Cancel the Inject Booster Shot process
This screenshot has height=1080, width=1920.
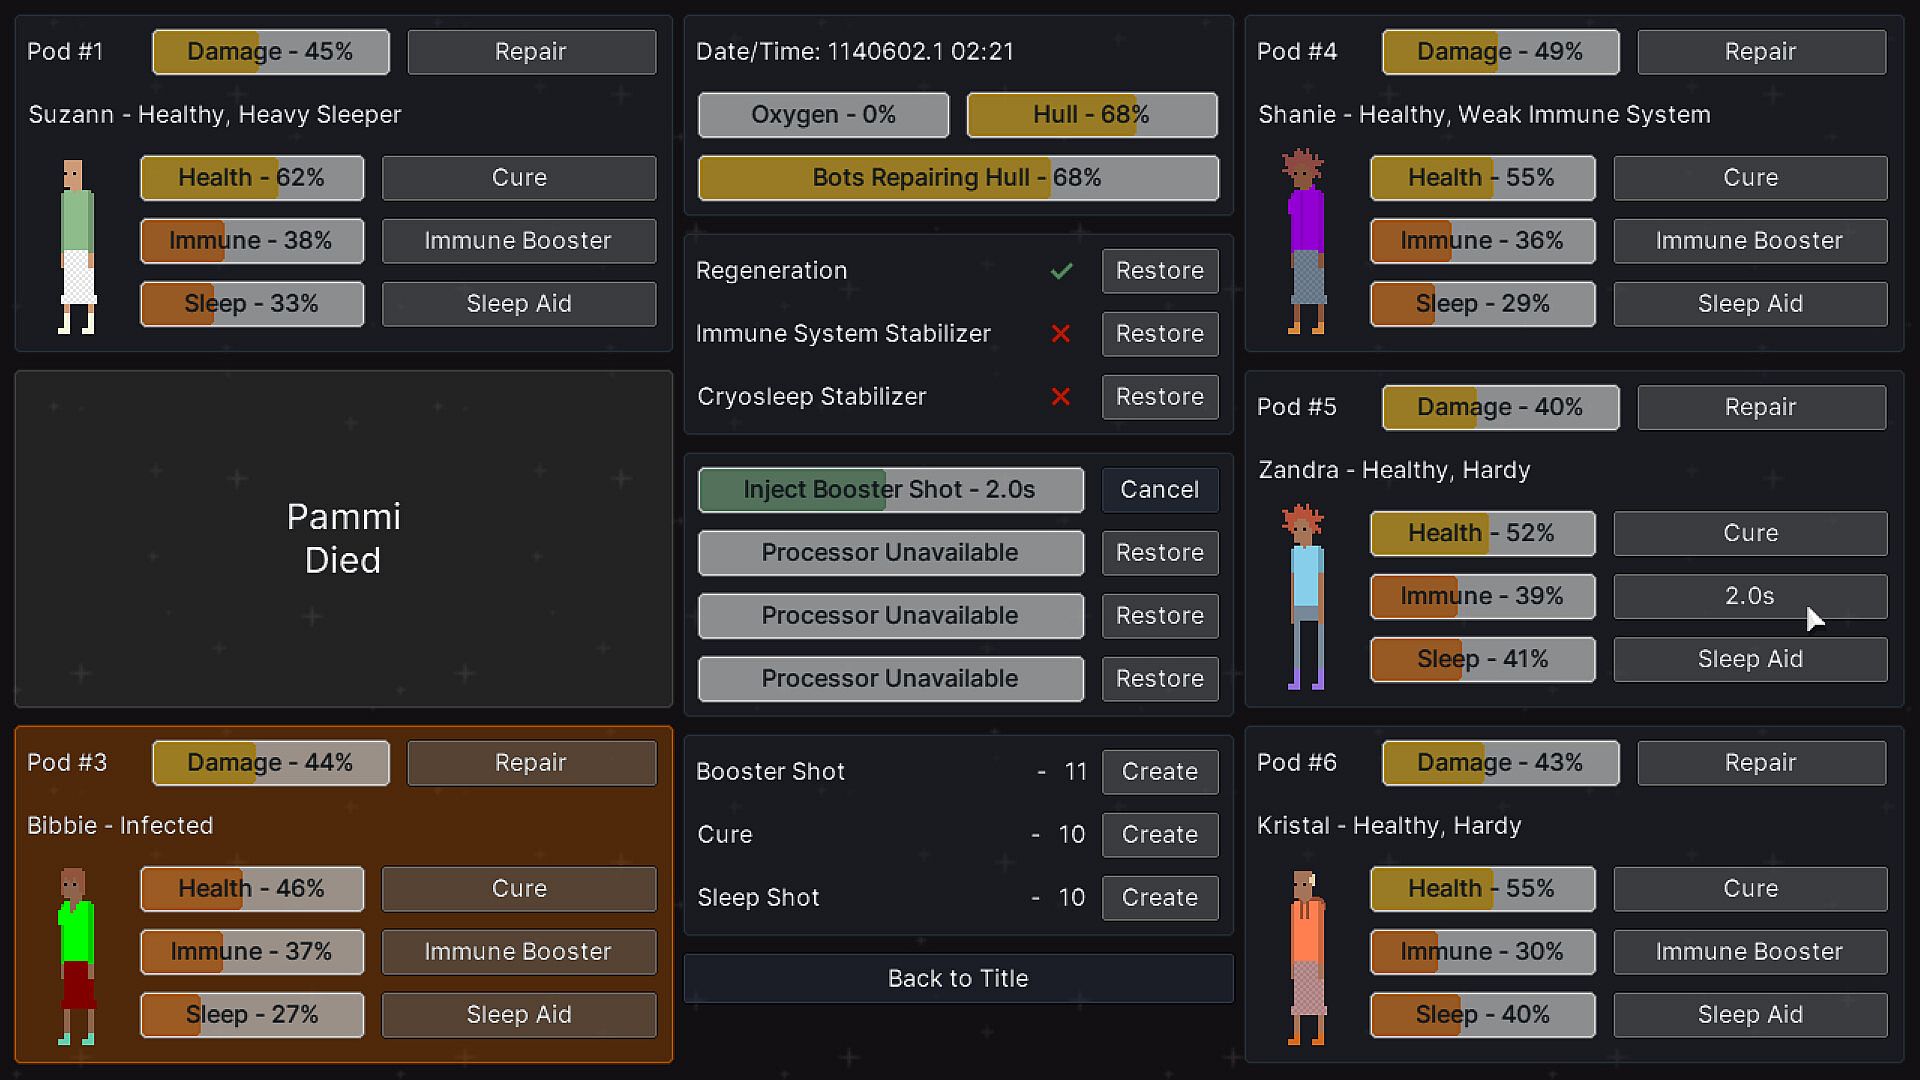1159,490
